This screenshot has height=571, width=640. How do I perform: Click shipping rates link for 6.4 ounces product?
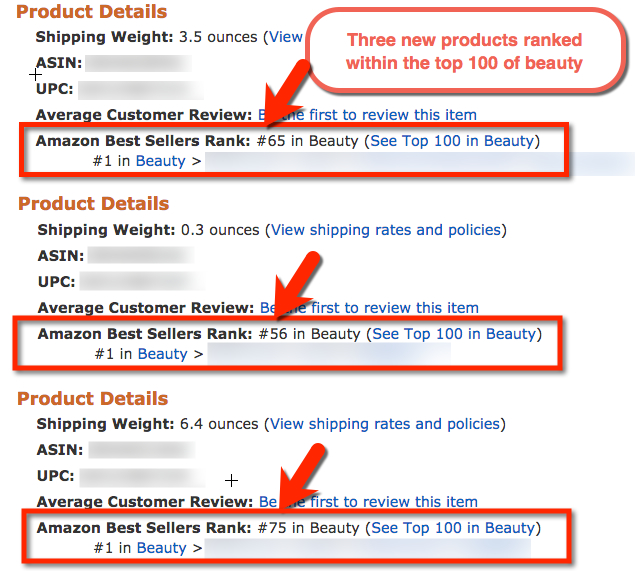[385, 424]
